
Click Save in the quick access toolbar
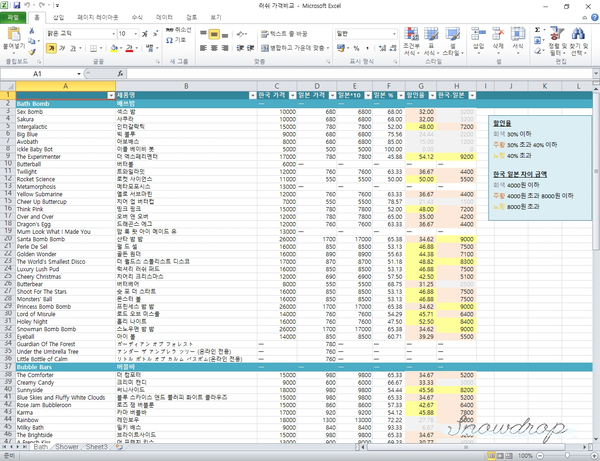16,5
